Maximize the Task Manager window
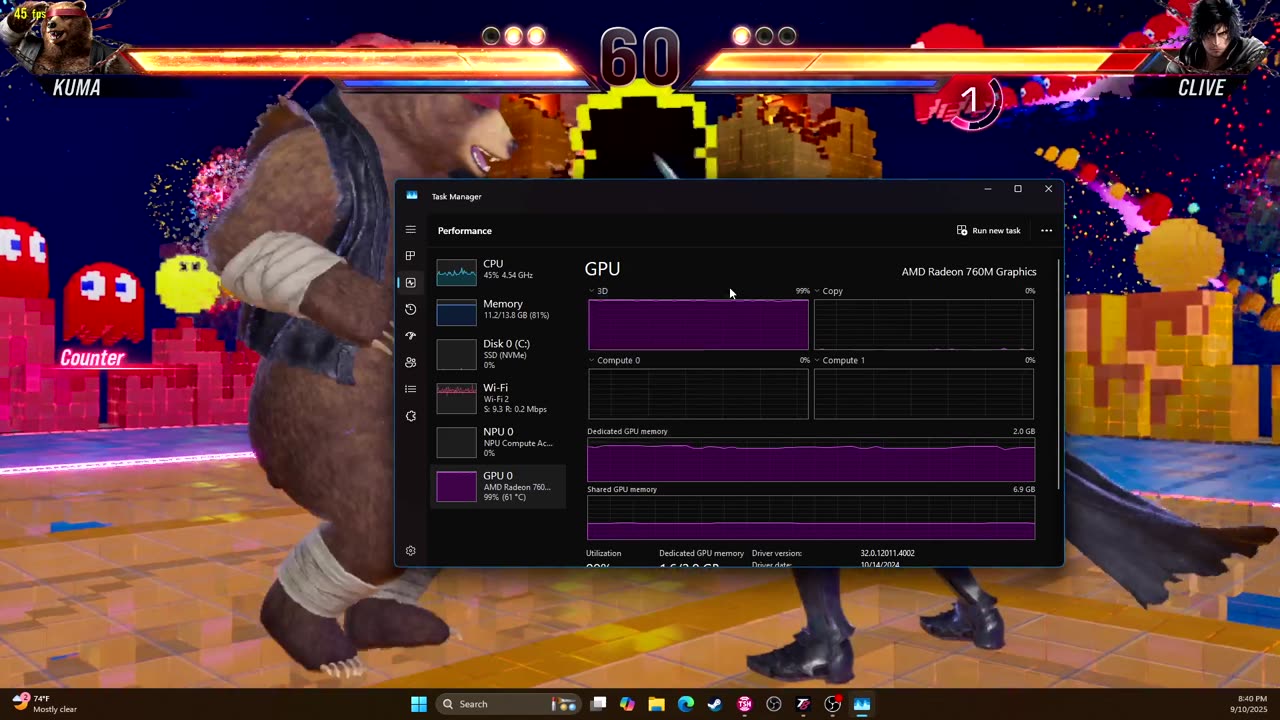This screenshot has height=720, width=1280. (1018, 189)
